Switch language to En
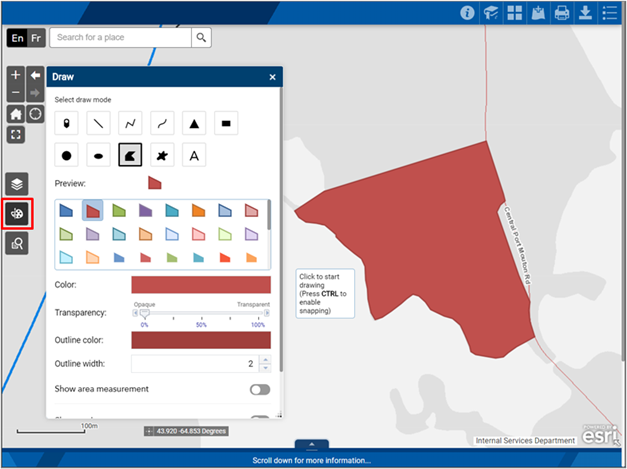This screenshot has height=469, width=627. (x=17, y=38)
